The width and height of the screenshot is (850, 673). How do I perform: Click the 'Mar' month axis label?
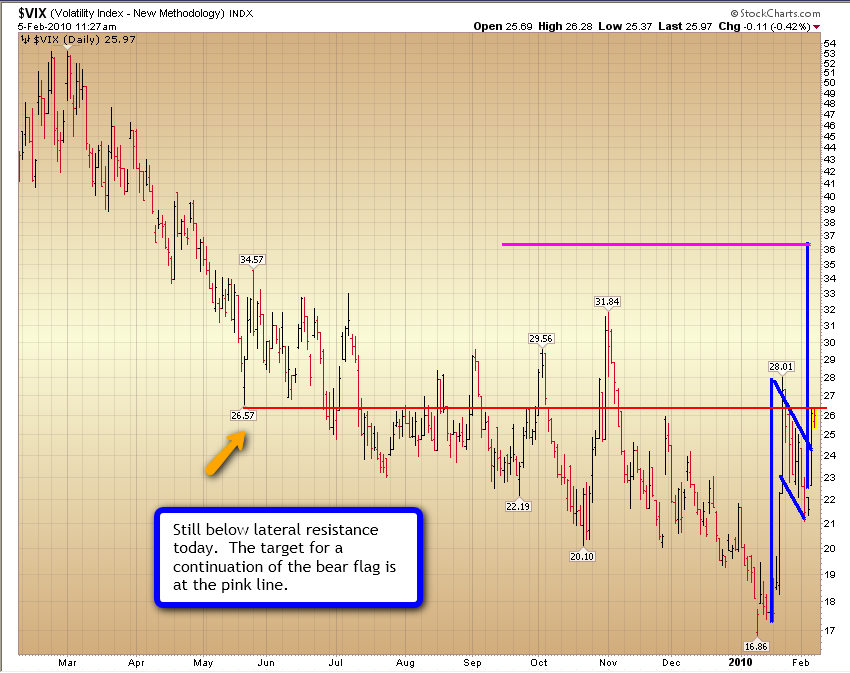(x=67, y=663)
